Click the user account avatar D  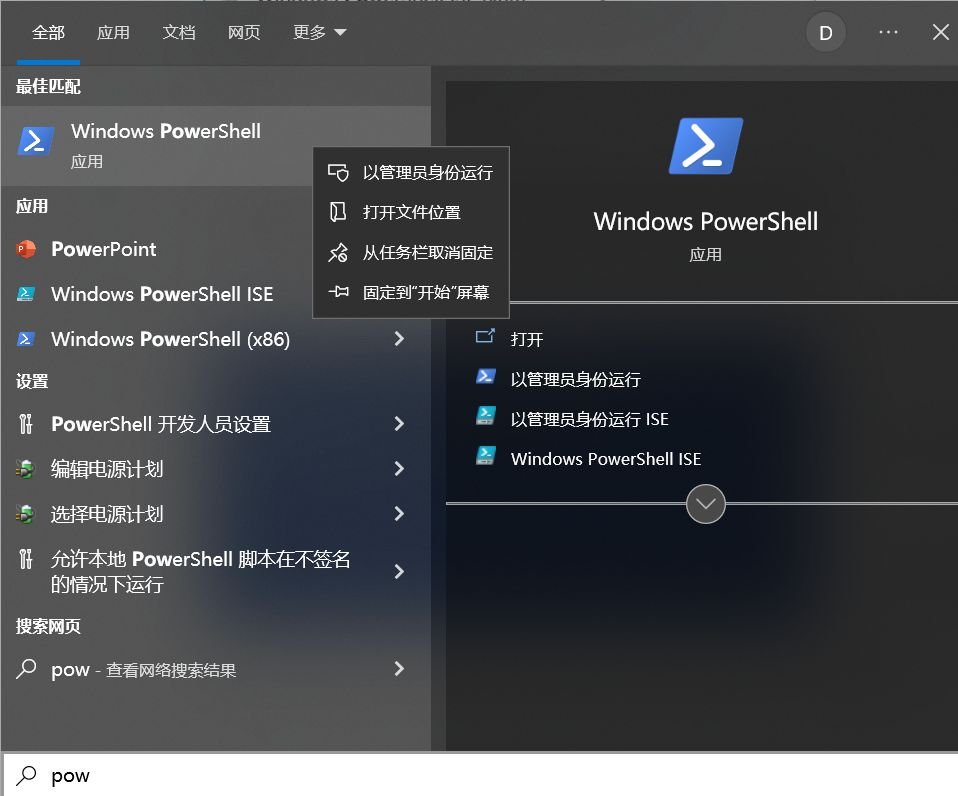(x=826, y=33)
